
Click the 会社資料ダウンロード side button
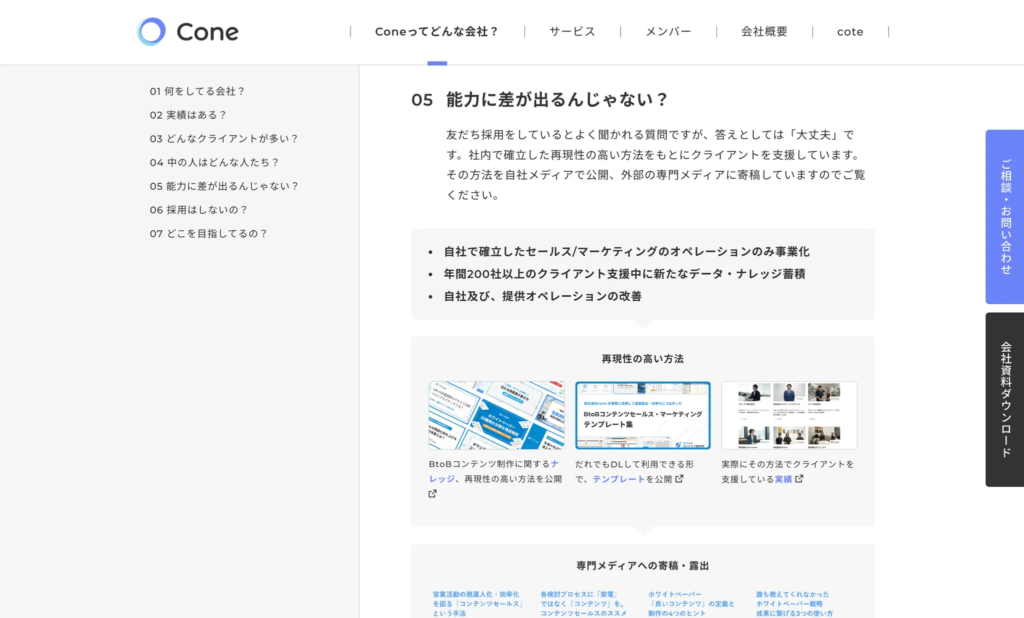point(1004,399)
